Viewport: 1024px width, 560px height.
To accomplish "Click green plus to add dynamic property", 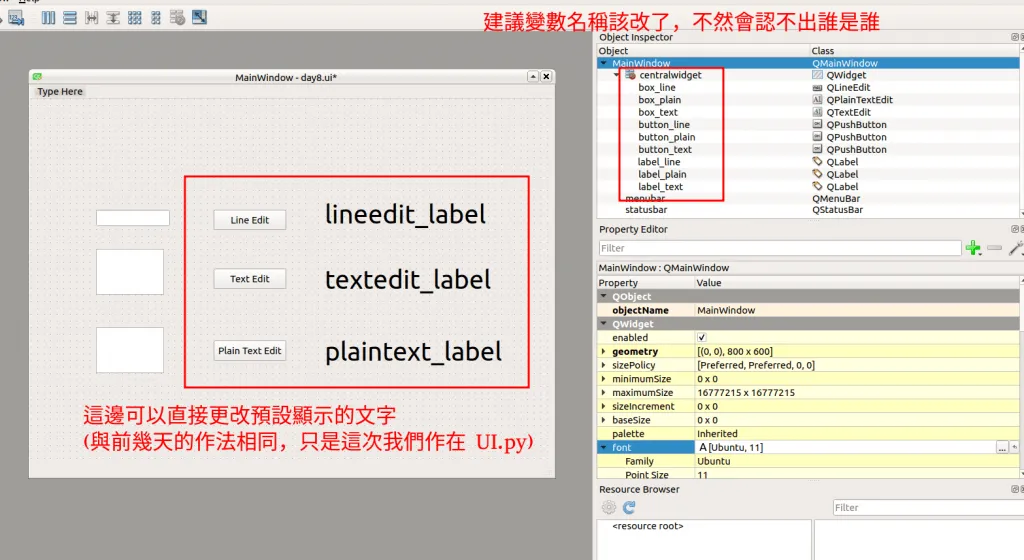I will point(973,248).
